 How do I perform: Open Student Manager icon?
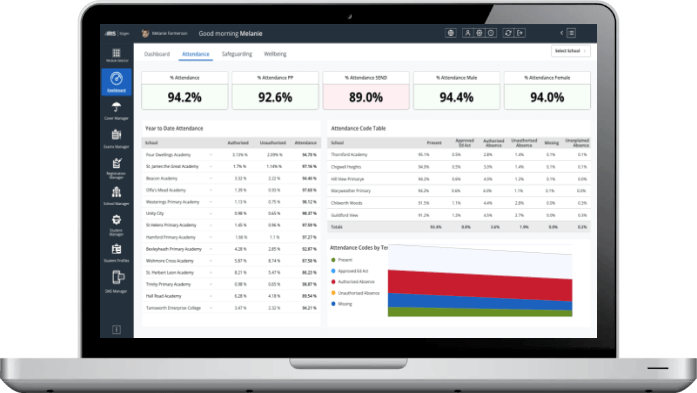pos(116,220)
